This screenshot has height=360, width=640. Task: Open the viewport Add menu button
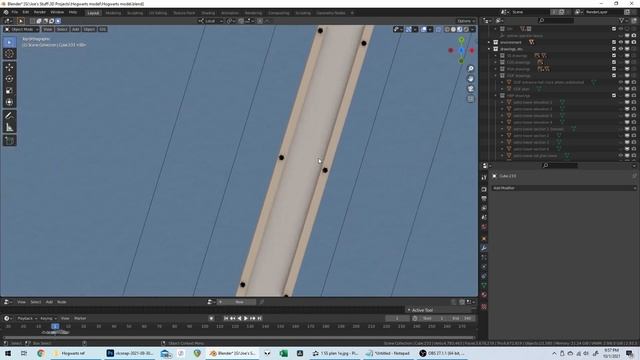coord(75,29)
